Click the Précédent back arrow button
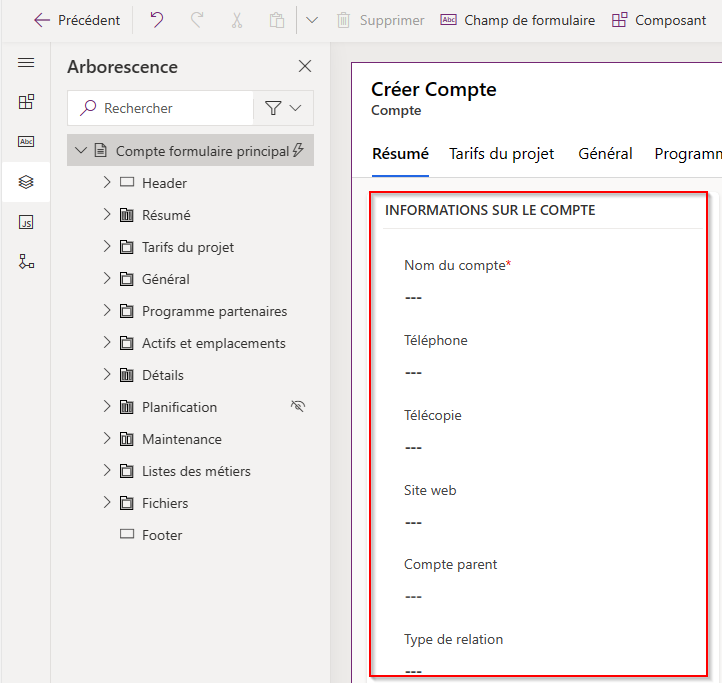Viewport: 722px width, 683px height. (76, 20)
